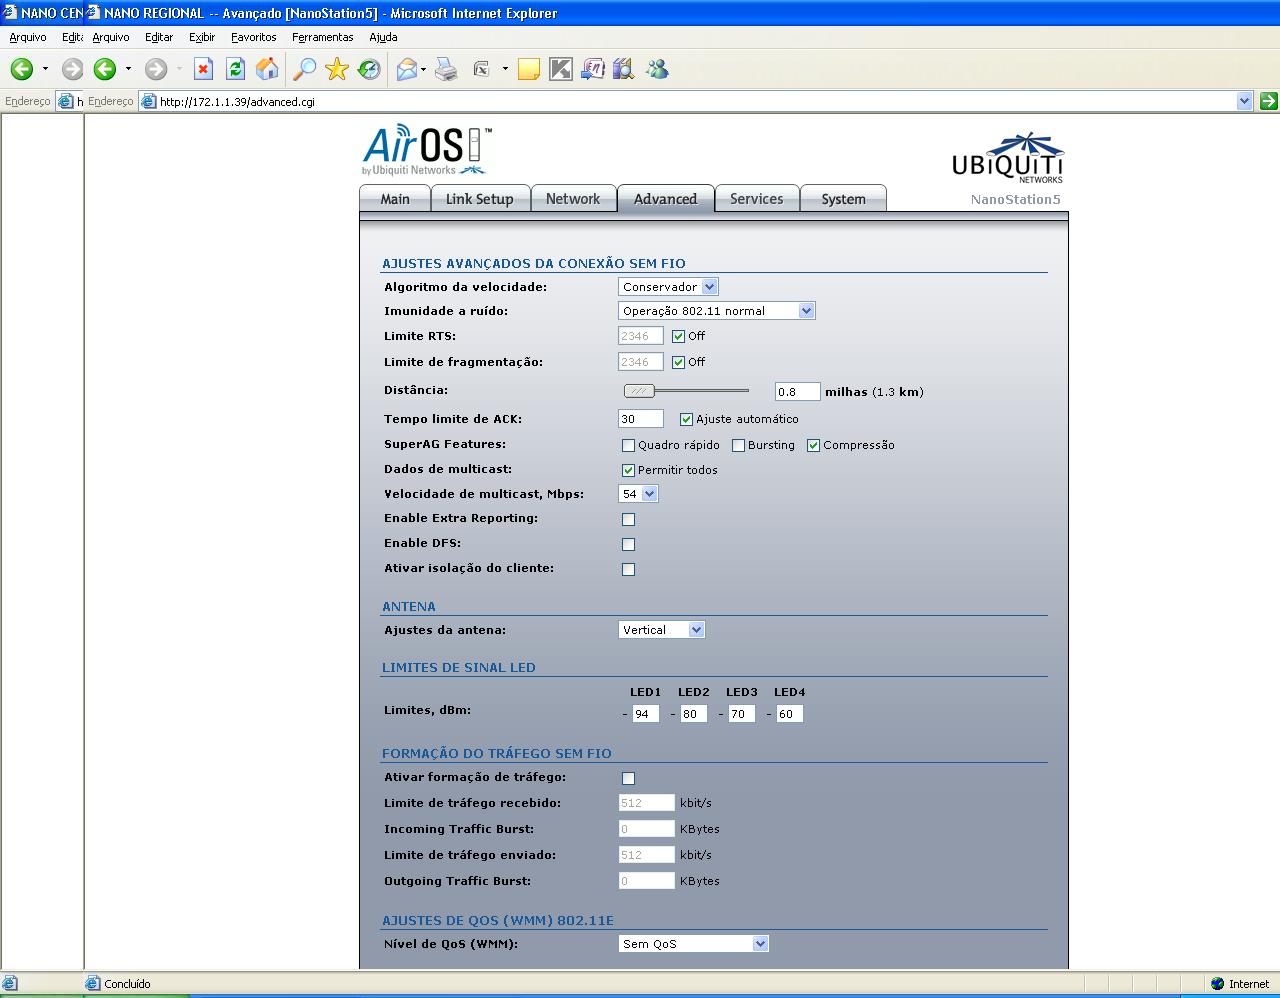The image size is (1280, 998).
Task: Disable the Compressão checkbox
Action: (x=813, y=446)
